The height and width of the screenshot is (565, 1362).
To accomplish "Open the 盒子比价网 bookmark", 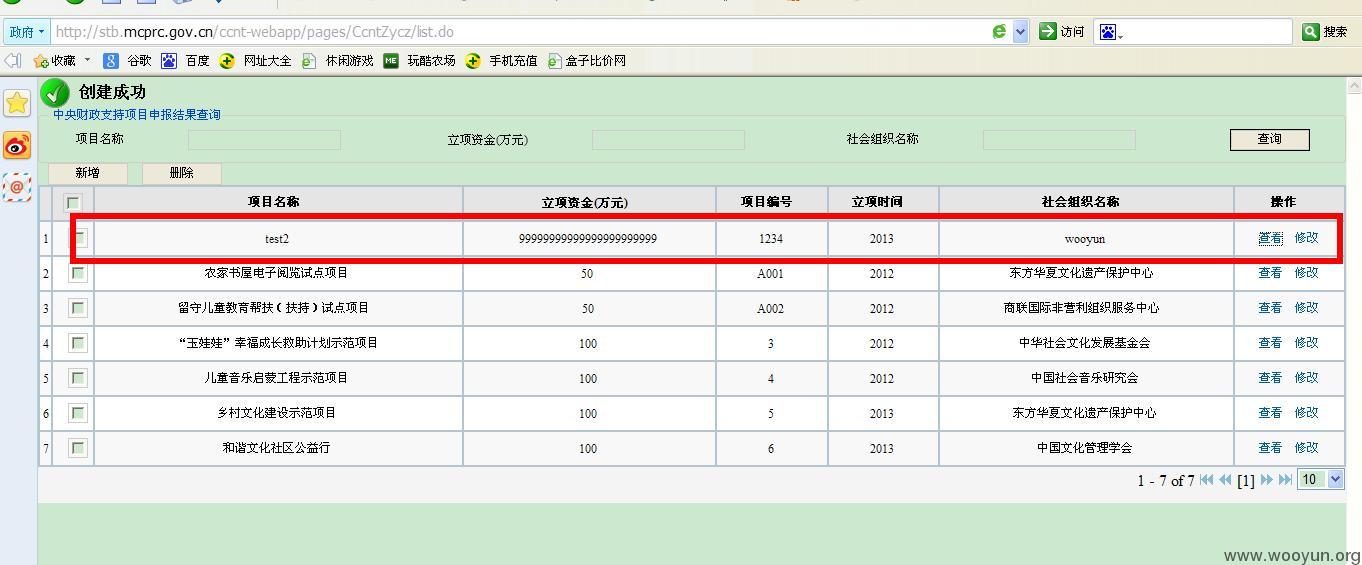I will click(x=587, y=61).
